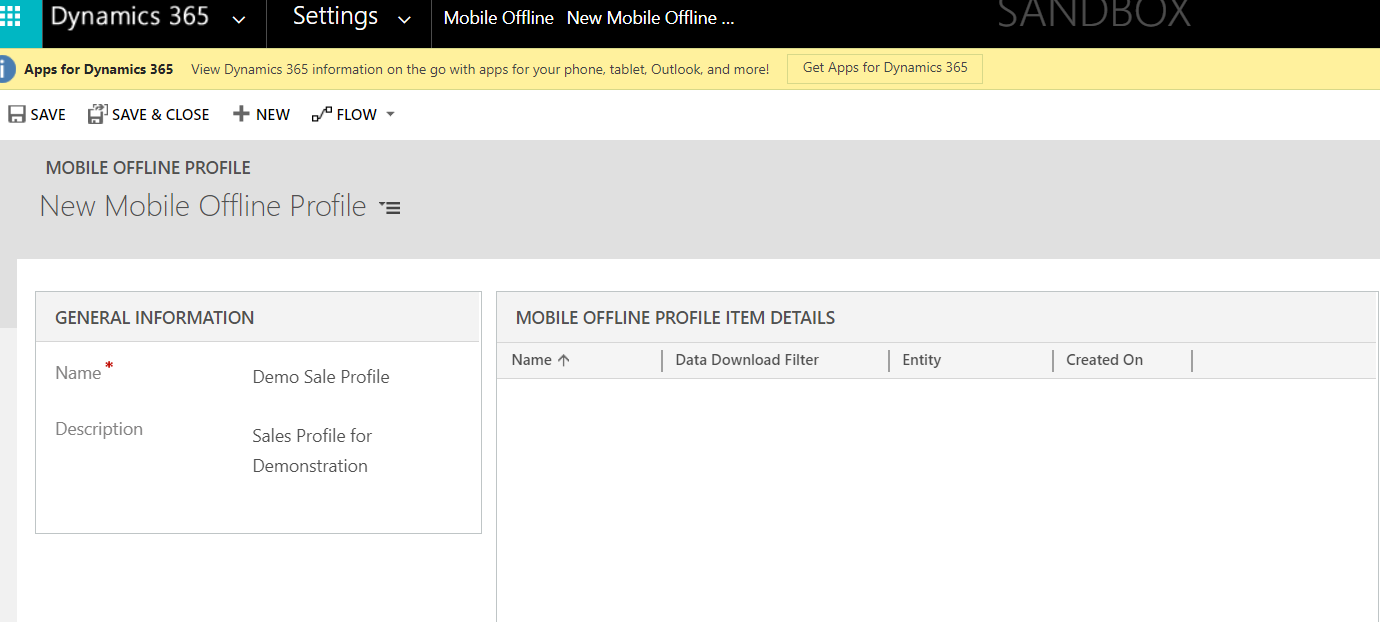1380x622 pixels.
Task: Click the Apps for Dynamics 365 banner title
Action: tap(99, 69)
